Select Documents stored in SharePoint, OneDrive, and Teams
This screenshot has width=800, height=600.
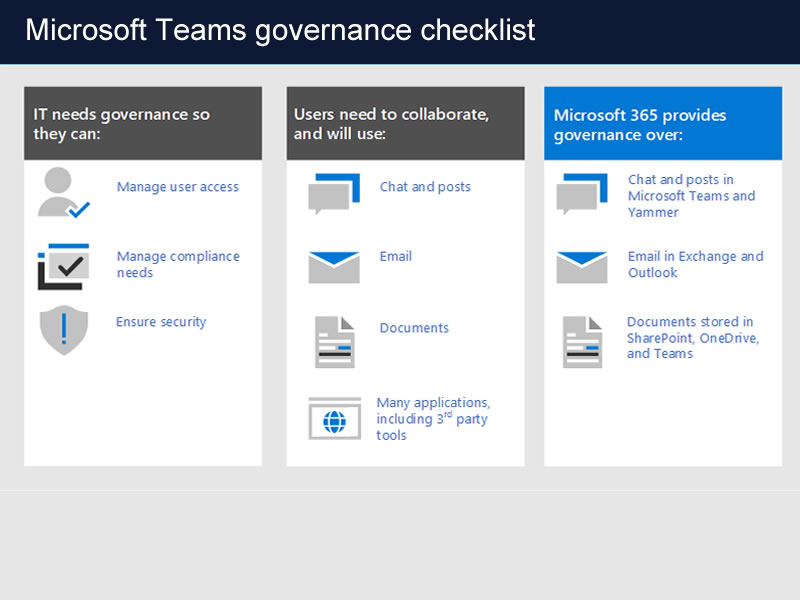tap(692, 337)
